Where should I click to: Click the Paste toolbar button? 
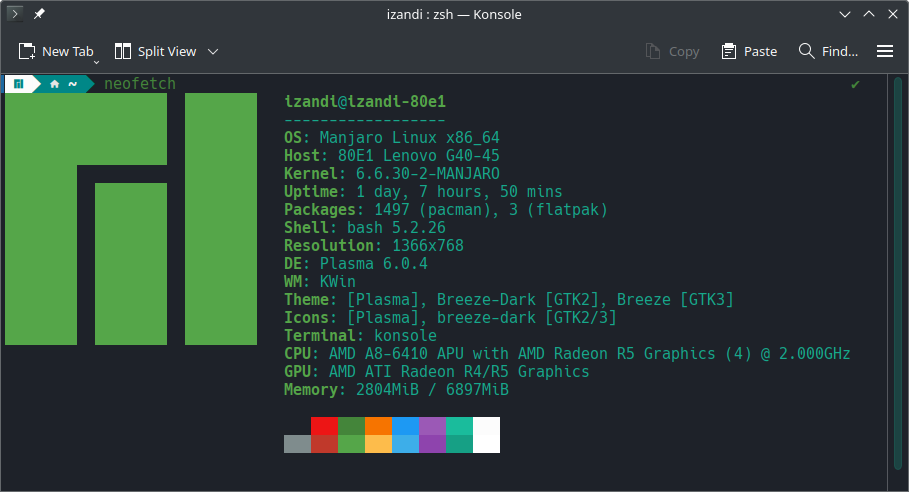pos(749,52)
